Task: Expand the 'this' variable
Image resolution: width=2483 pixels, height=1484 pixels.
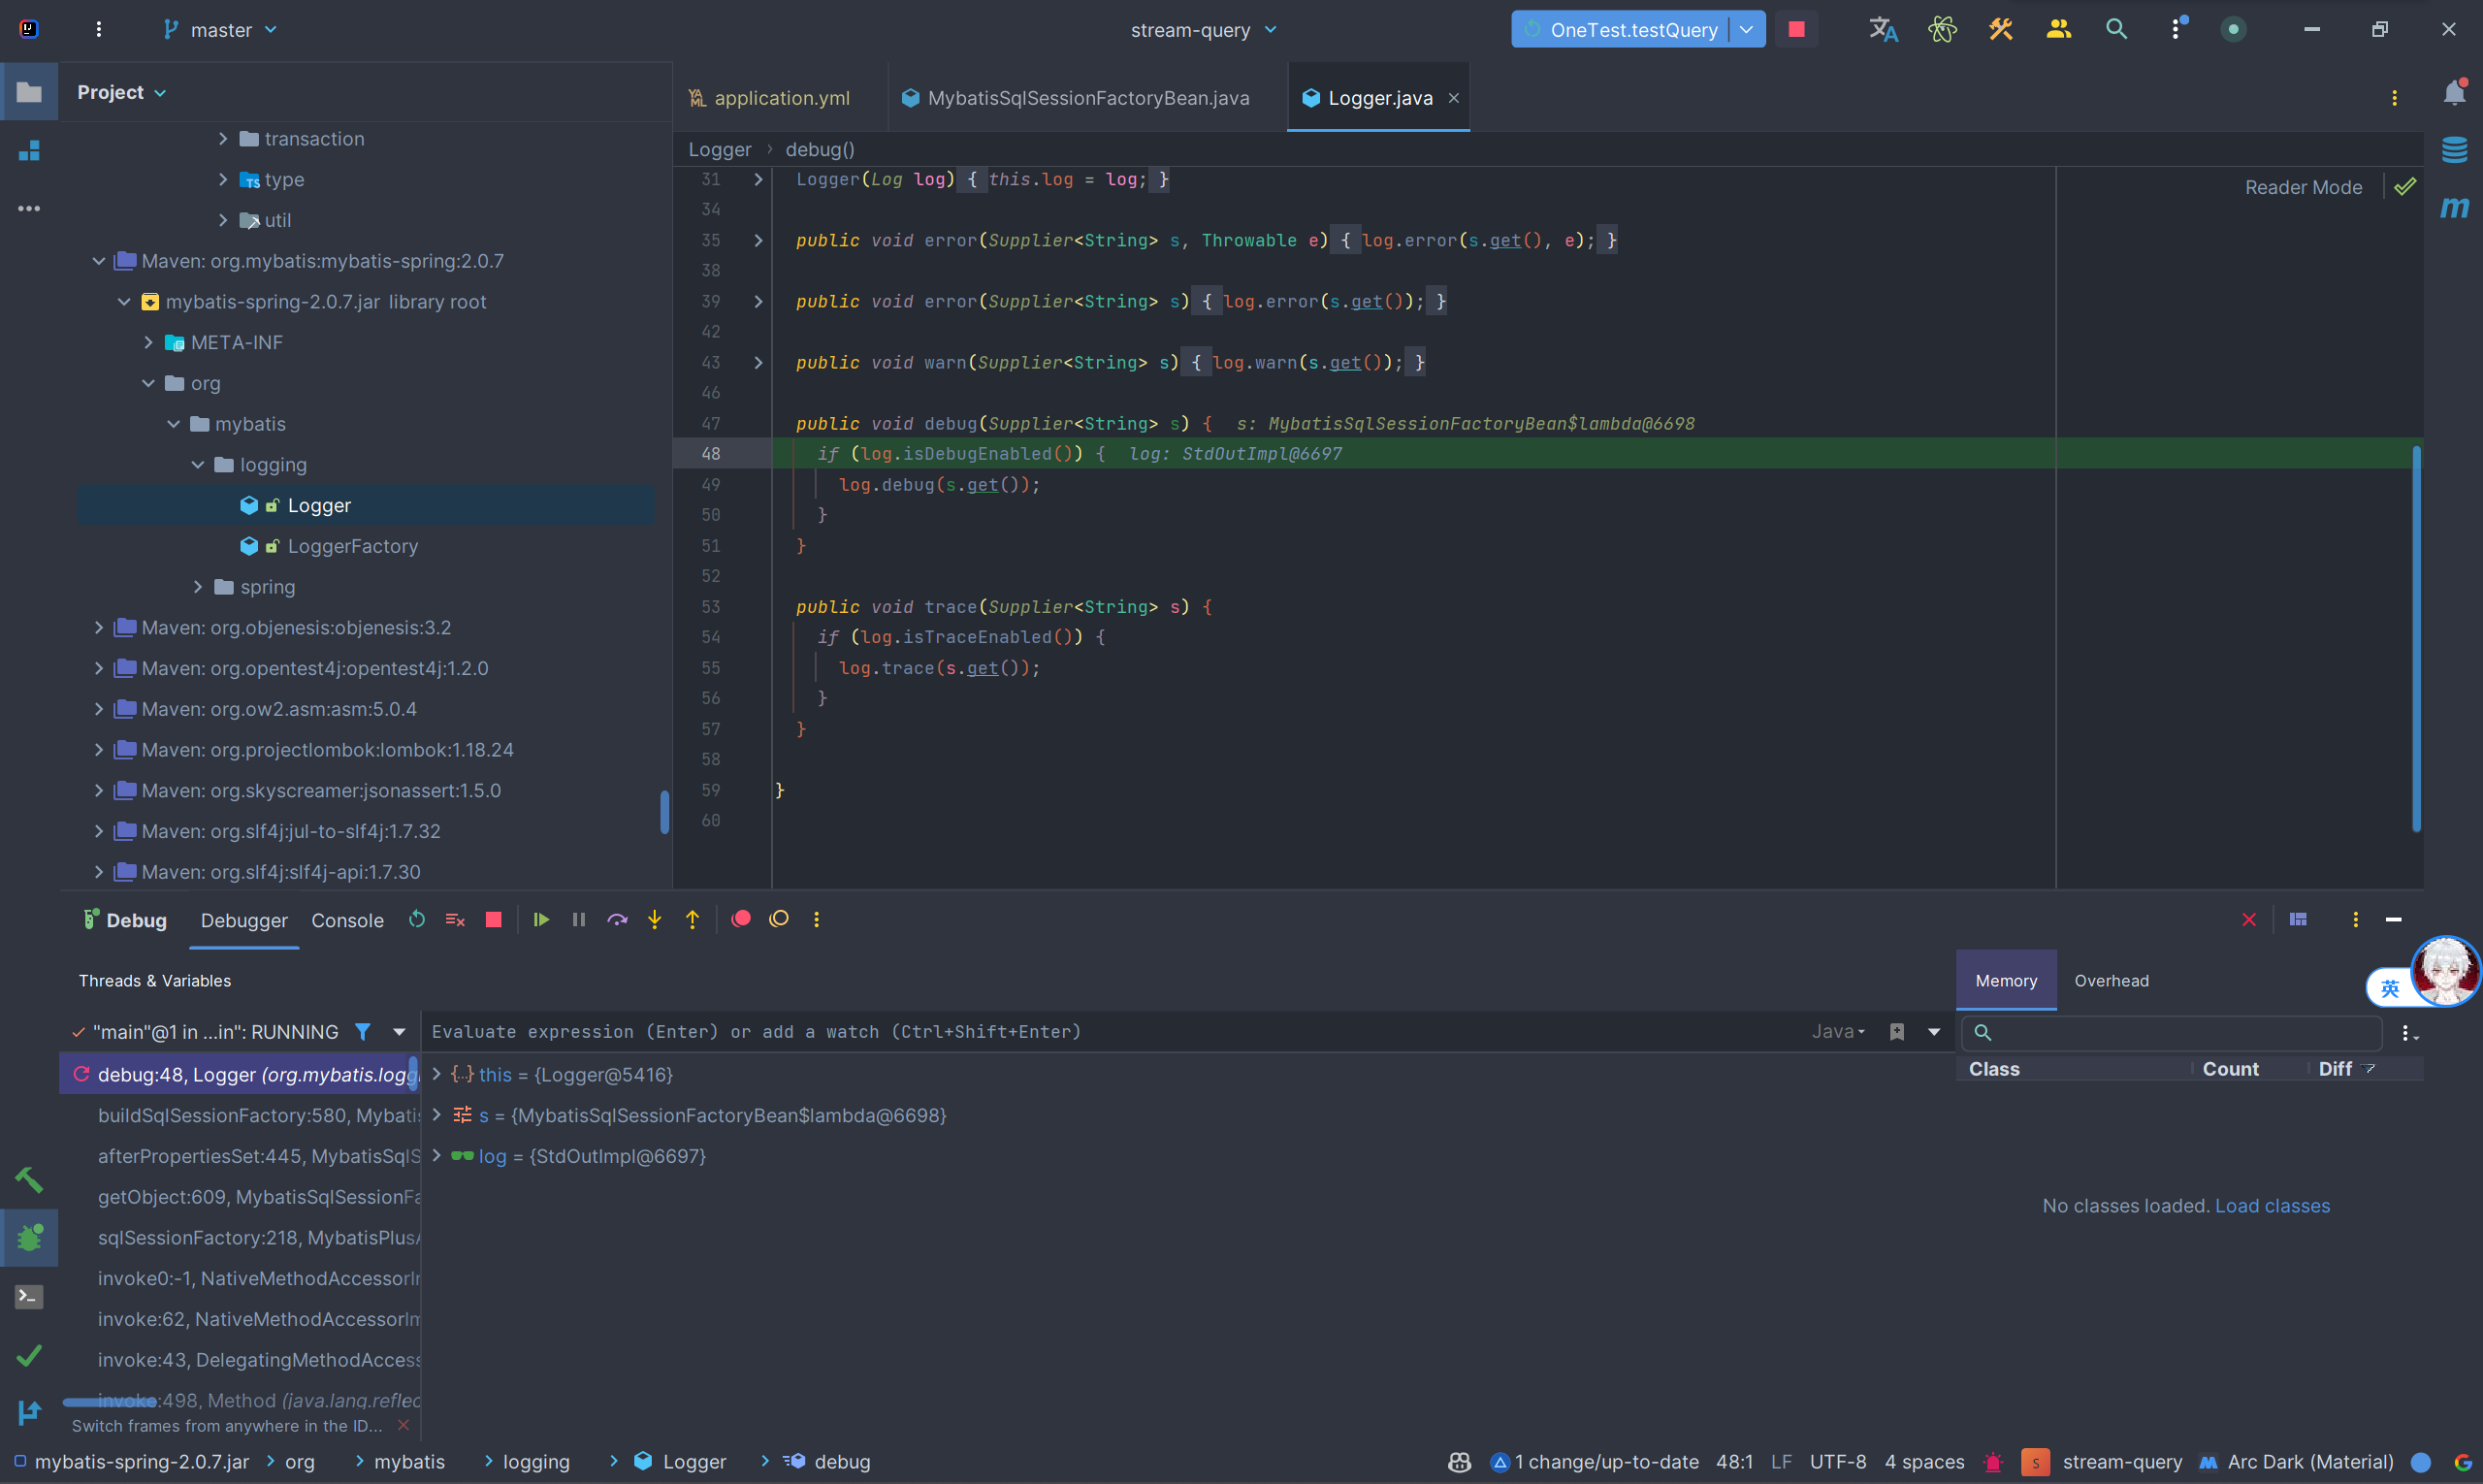Action: click(x=437, y=1074)
